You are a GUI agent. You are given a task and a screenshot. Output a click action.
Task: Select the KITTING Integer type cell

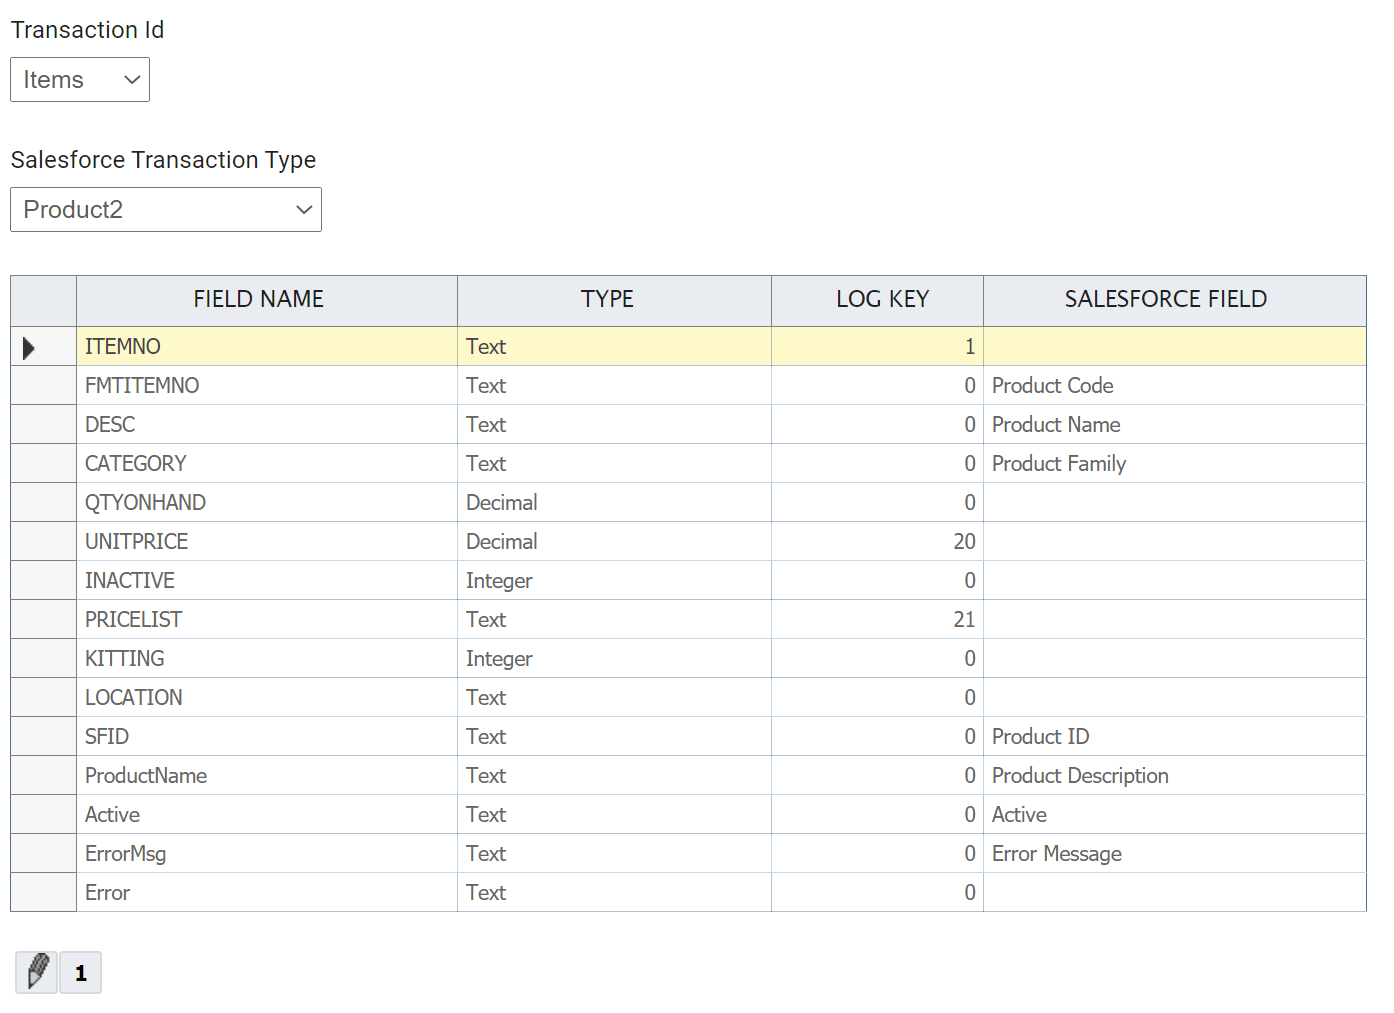pyautogui.click(x=613, y=659)
